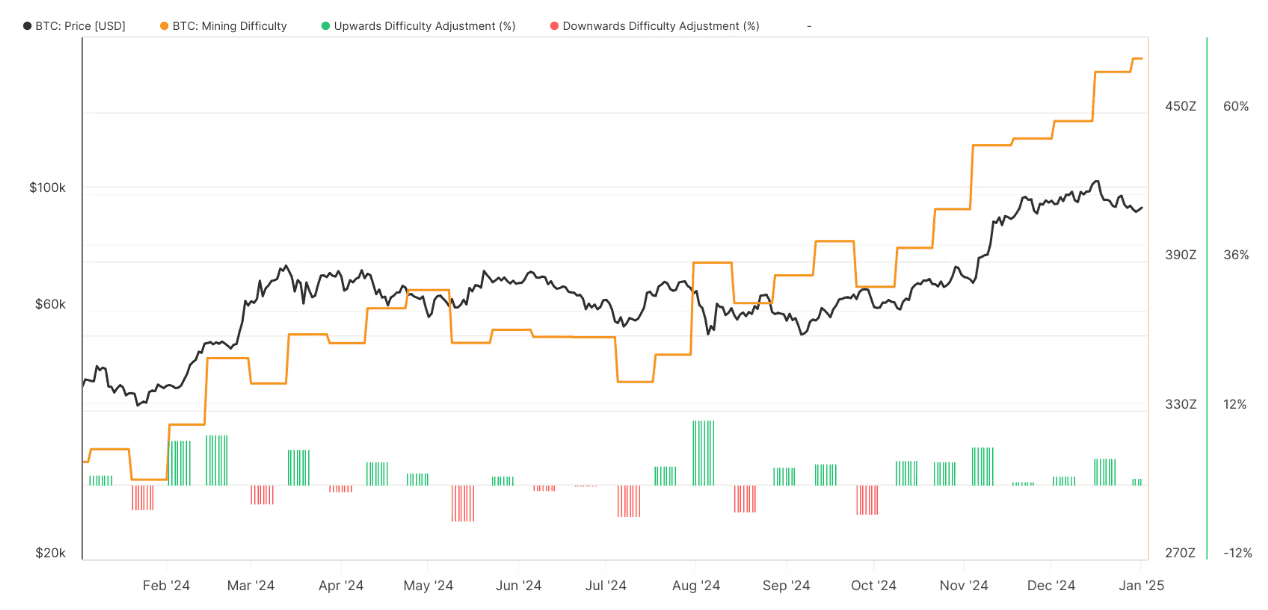
Task: Click the red Downwards Adjustment legend dot
Action: point(554,26)
